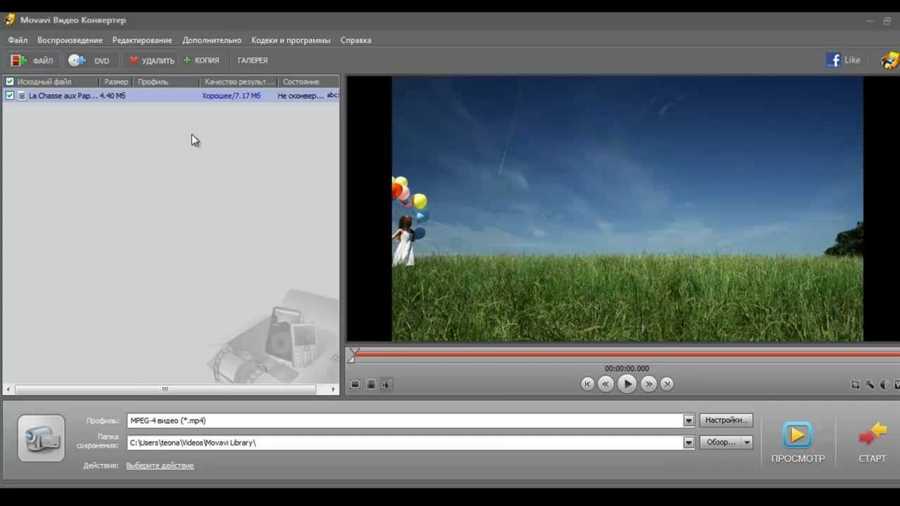Click the camcorder profile icon at bottom left
Viewport: 900px width, 506px height.
41,438
